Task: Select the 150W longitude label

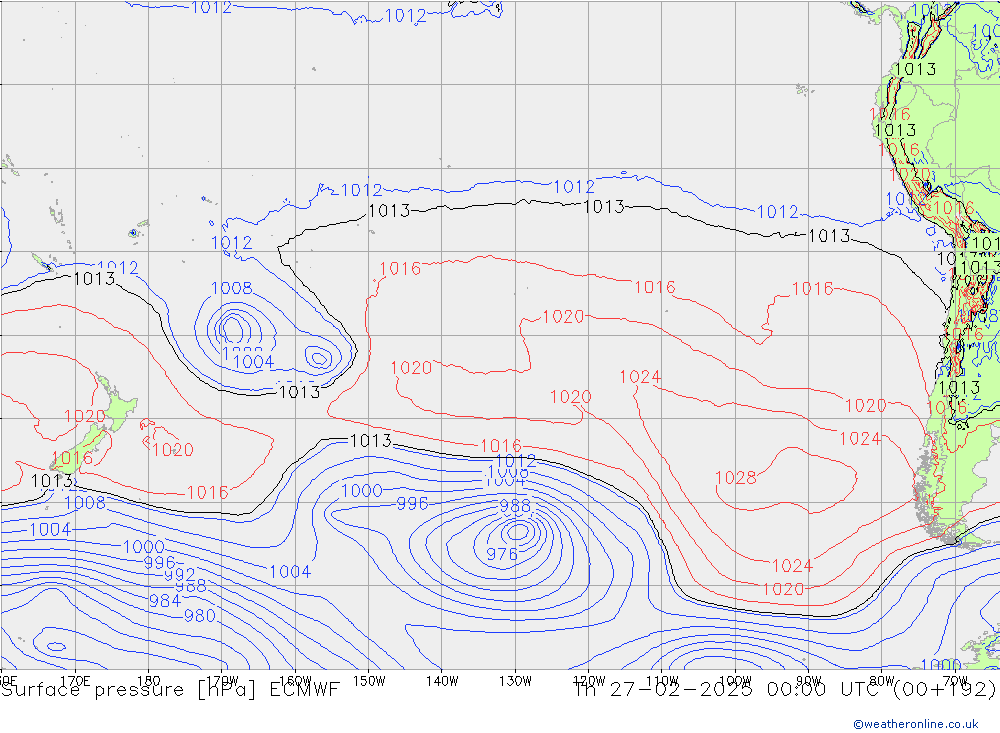Action: click(369, 681)
